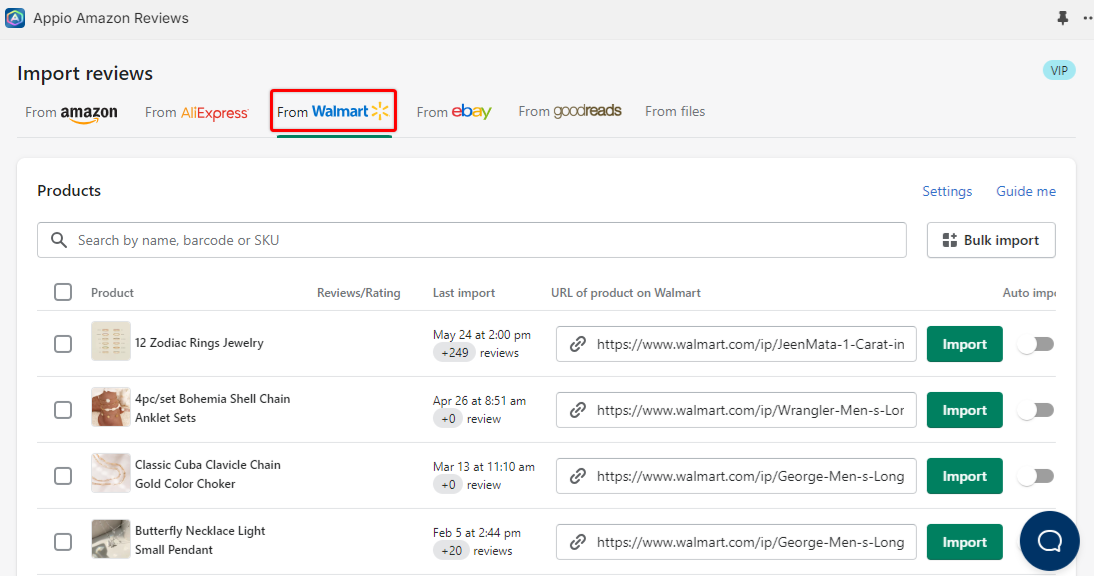The image size is (1094, 576).
Task: Switch to the From Amazon tab
Action: [71, 112]
